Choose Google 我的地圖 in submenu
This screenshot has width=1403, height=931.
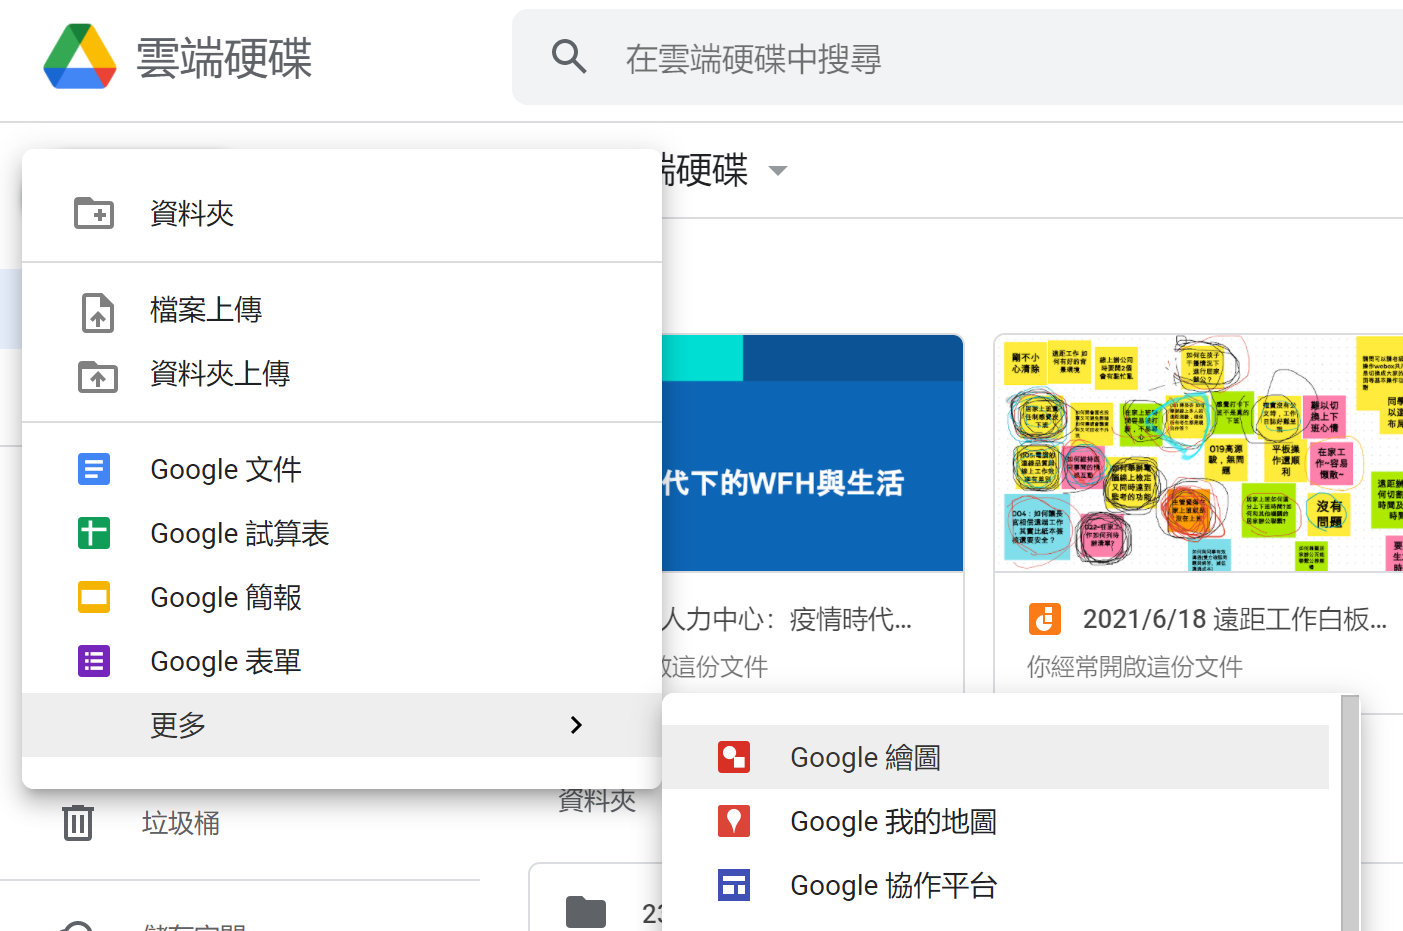995,821
